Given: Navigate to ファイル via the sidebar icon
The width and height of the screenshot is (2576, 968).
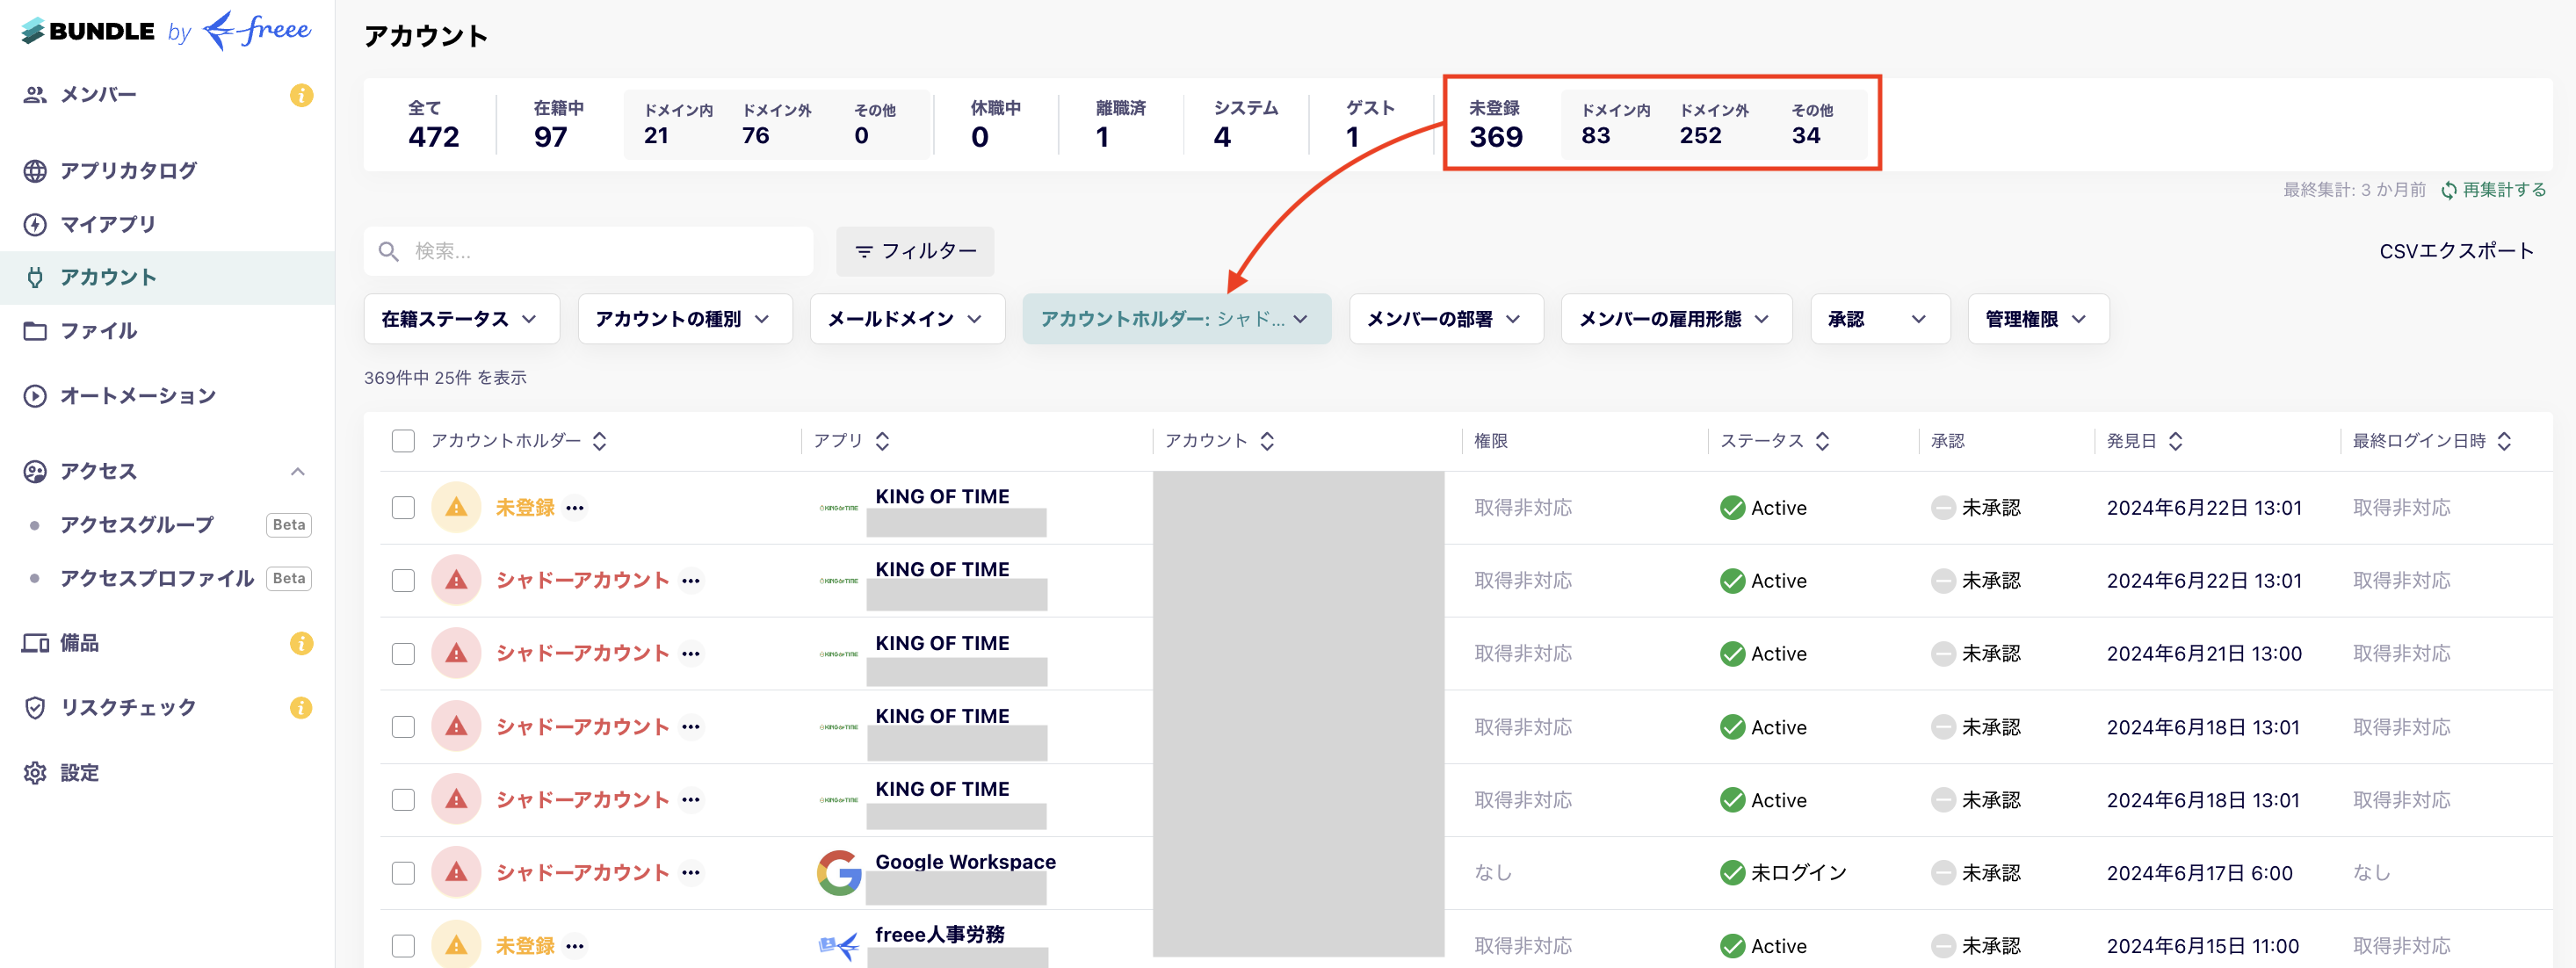Looking at the screenshot, I should 100,330.
